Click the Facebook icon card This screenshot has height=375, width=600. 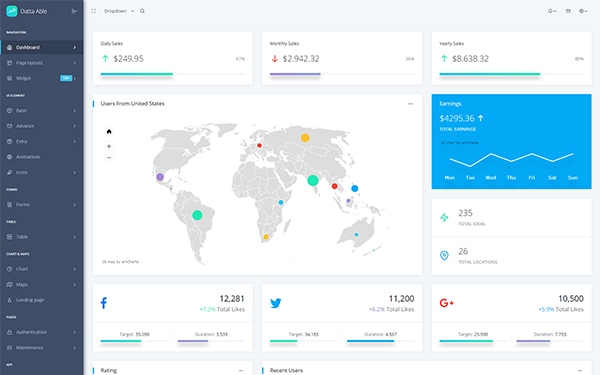[104, 303]
